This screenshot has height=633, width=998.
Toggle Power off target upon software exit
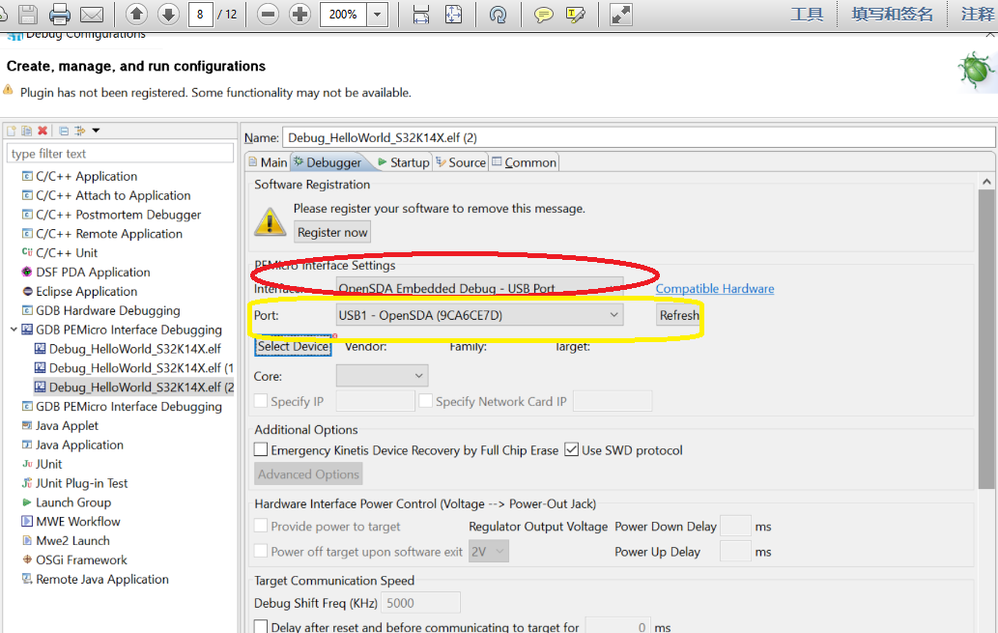click(261, 551)
